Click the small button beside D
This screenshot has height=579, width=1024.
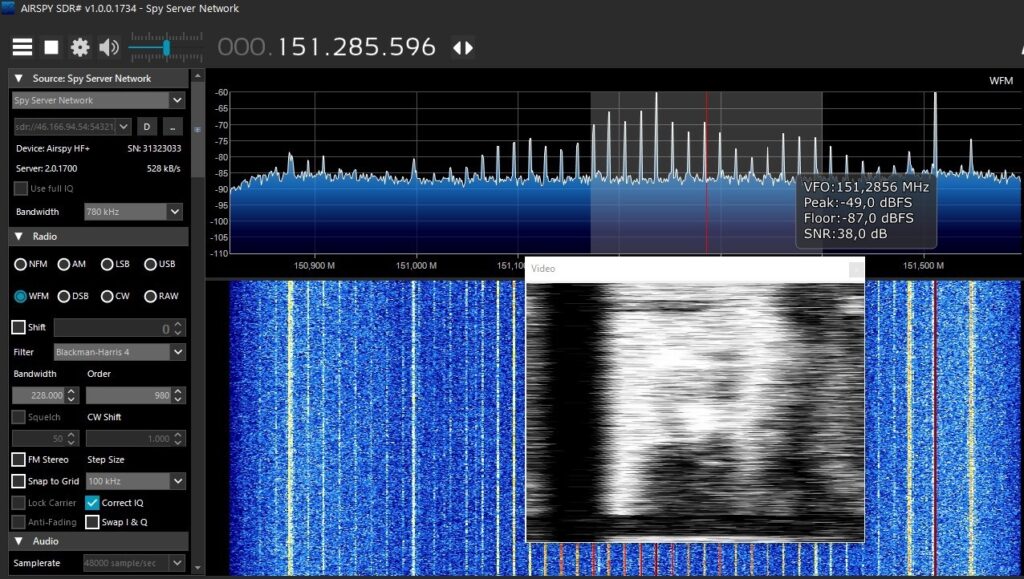point(172,127)
